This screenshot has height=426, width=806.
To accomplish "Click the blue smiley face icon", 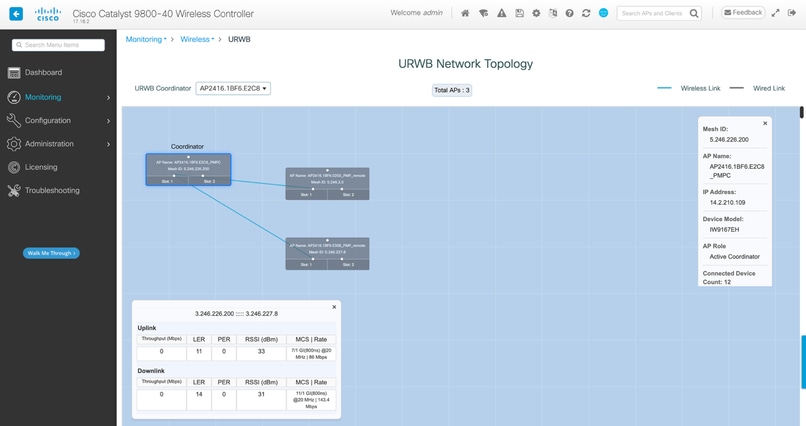I will 603,13.
